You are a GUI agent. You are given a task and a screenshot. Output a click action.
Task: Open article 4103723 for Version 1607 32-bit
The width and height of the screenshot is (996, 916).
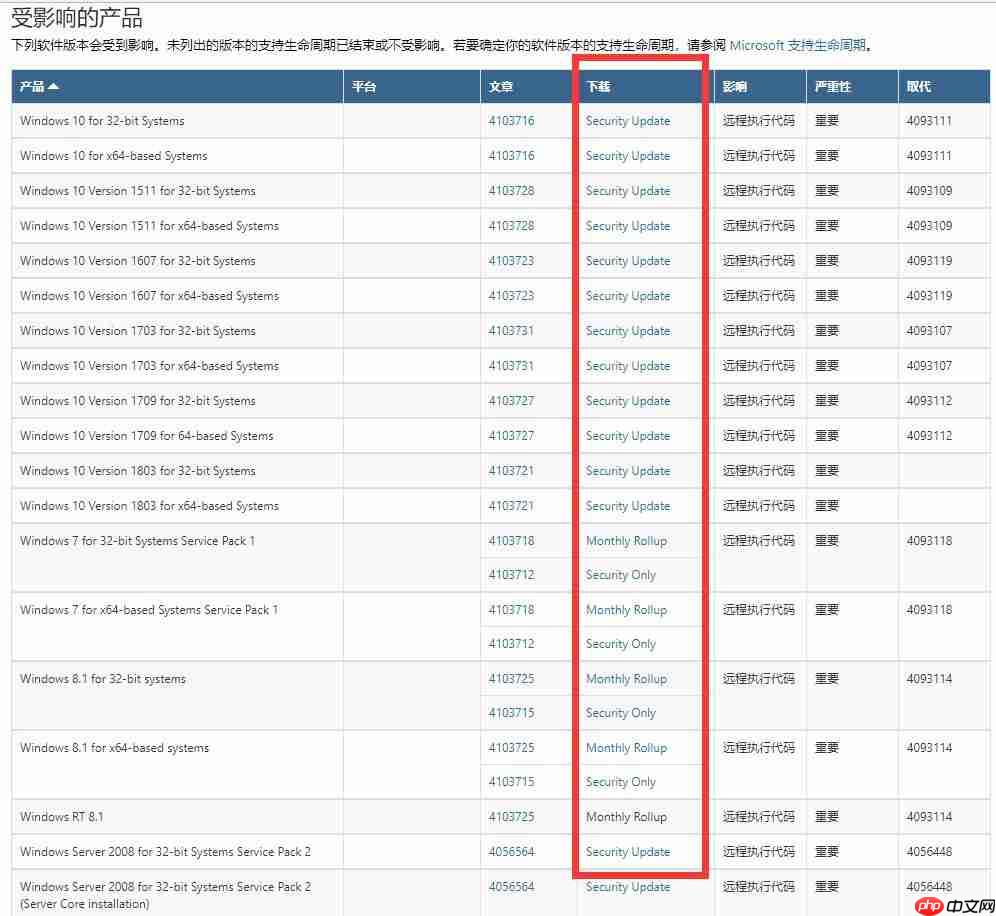(x=511, y=260)
